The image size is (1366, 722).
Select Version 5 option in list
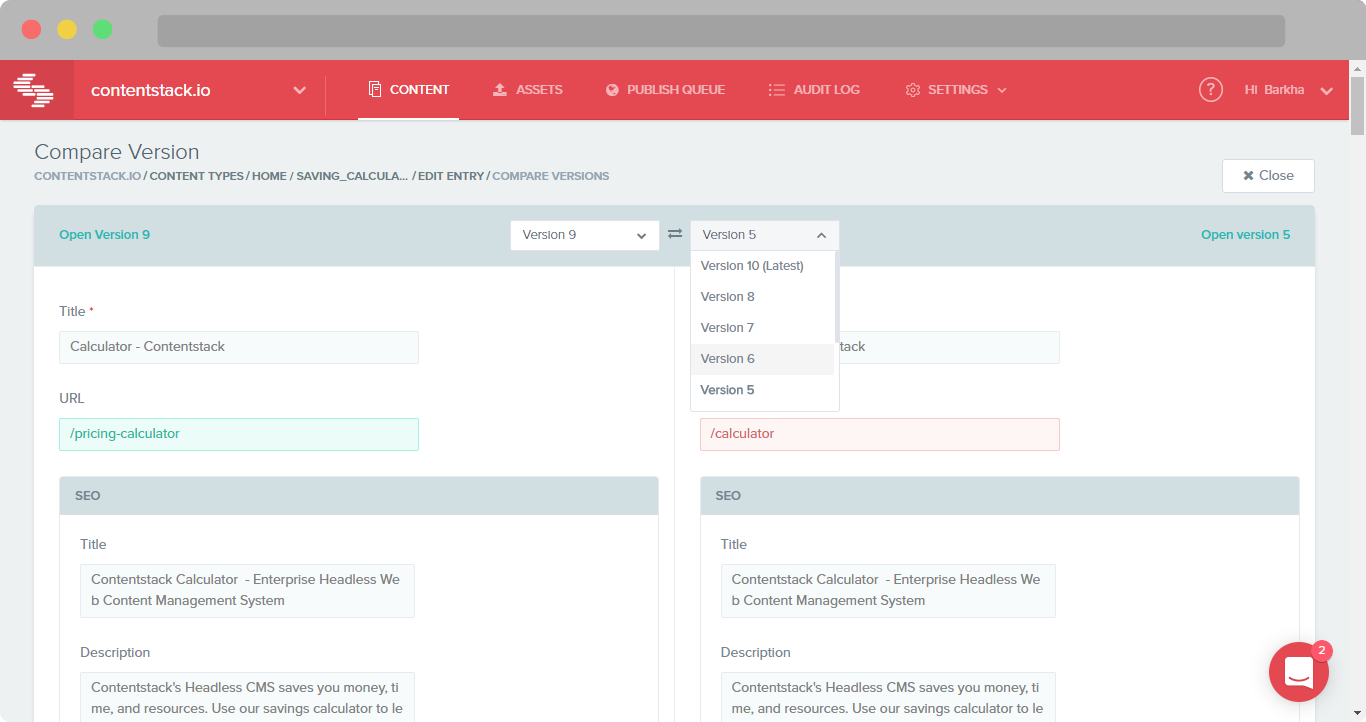point(762,390)
